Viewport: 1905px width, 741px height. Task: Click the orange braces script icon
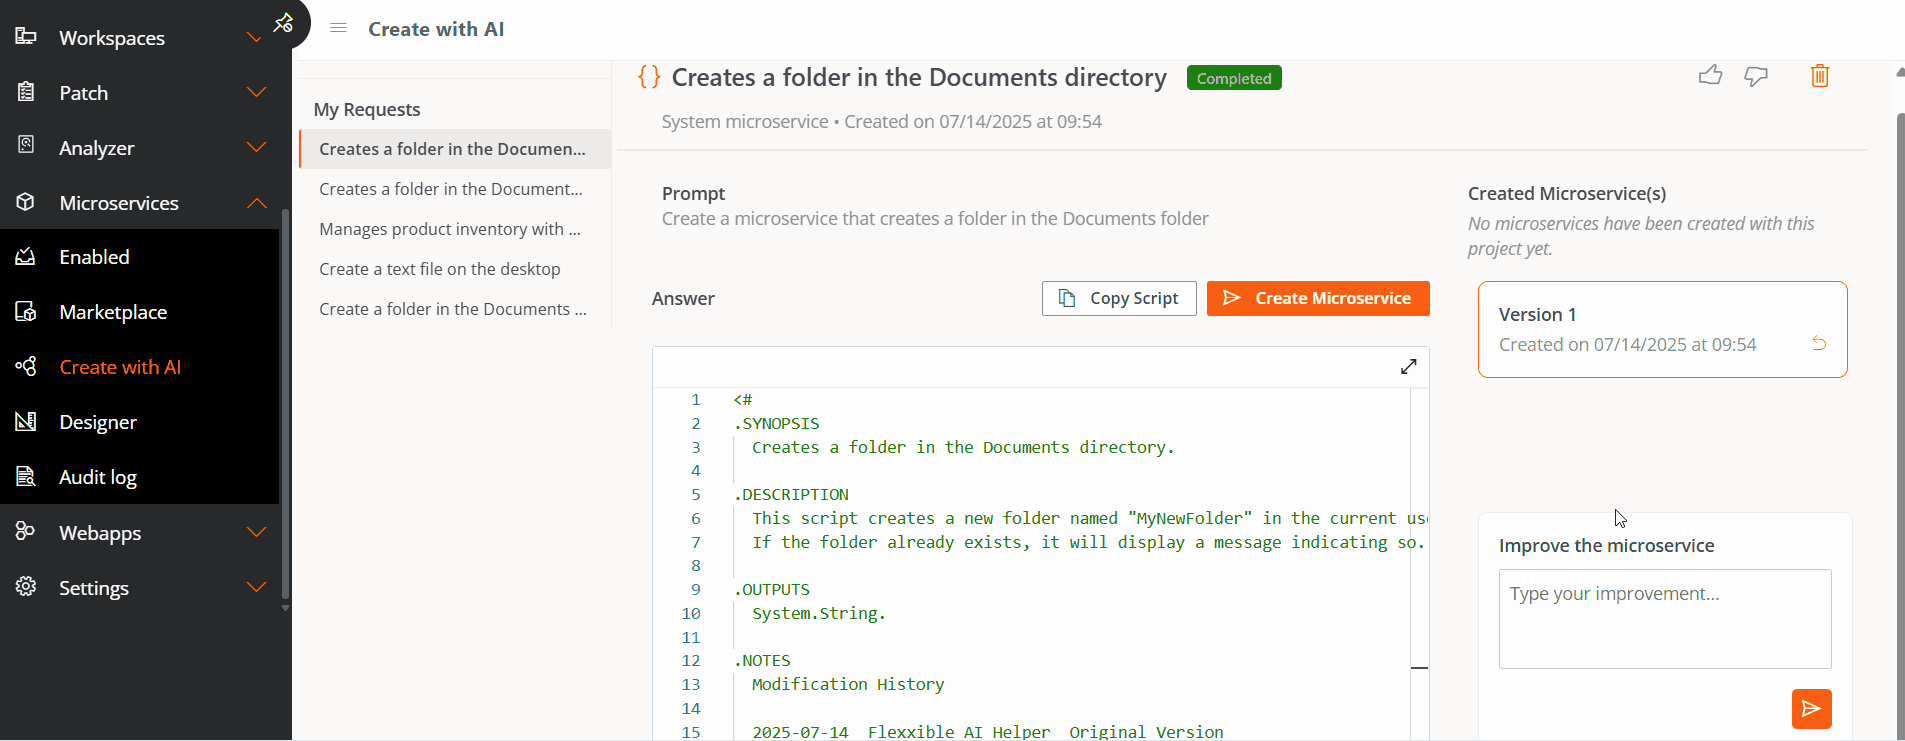649,77
